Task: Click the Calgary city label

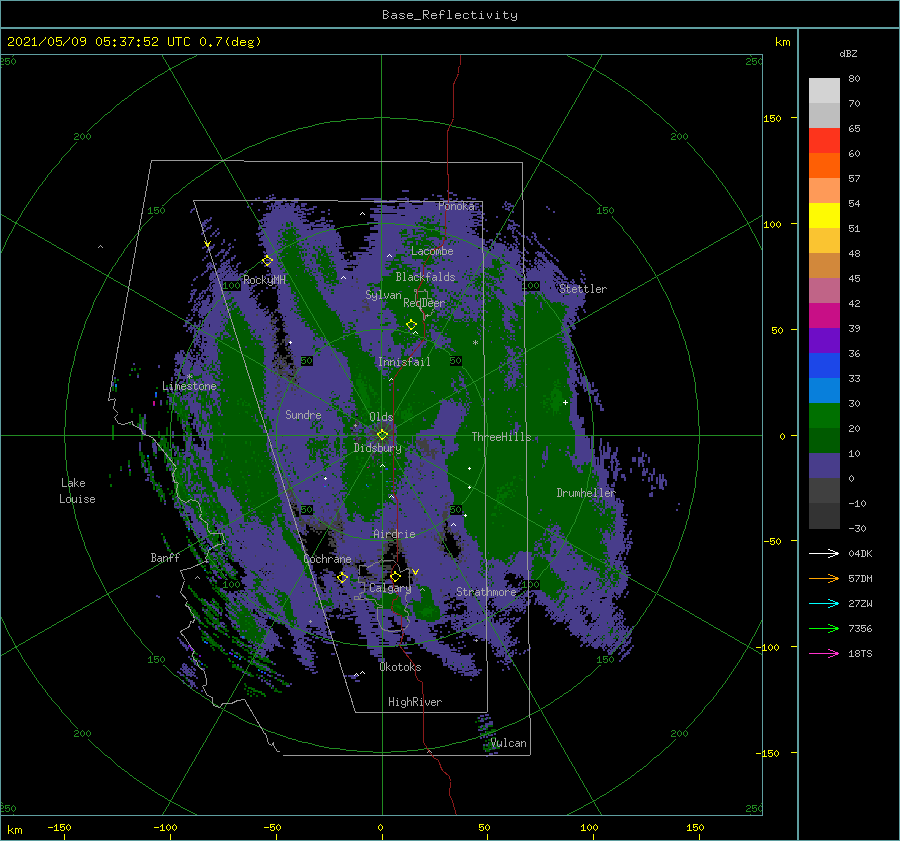Action: click(x=390, y=588)
